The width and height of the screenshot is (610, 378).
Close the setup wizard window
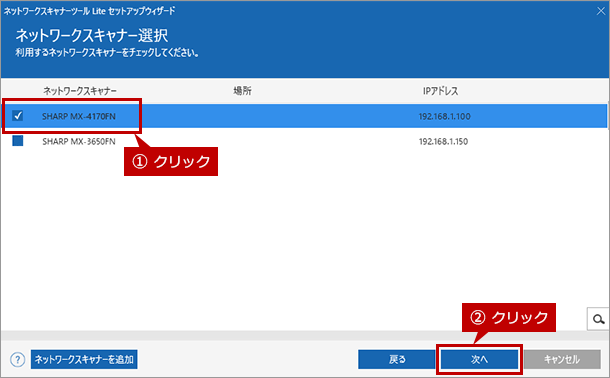coord(601,11)
